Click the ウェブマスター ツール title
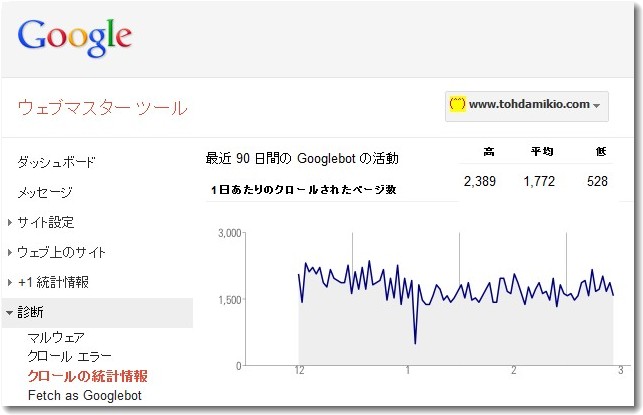 [x=103, y=108]
